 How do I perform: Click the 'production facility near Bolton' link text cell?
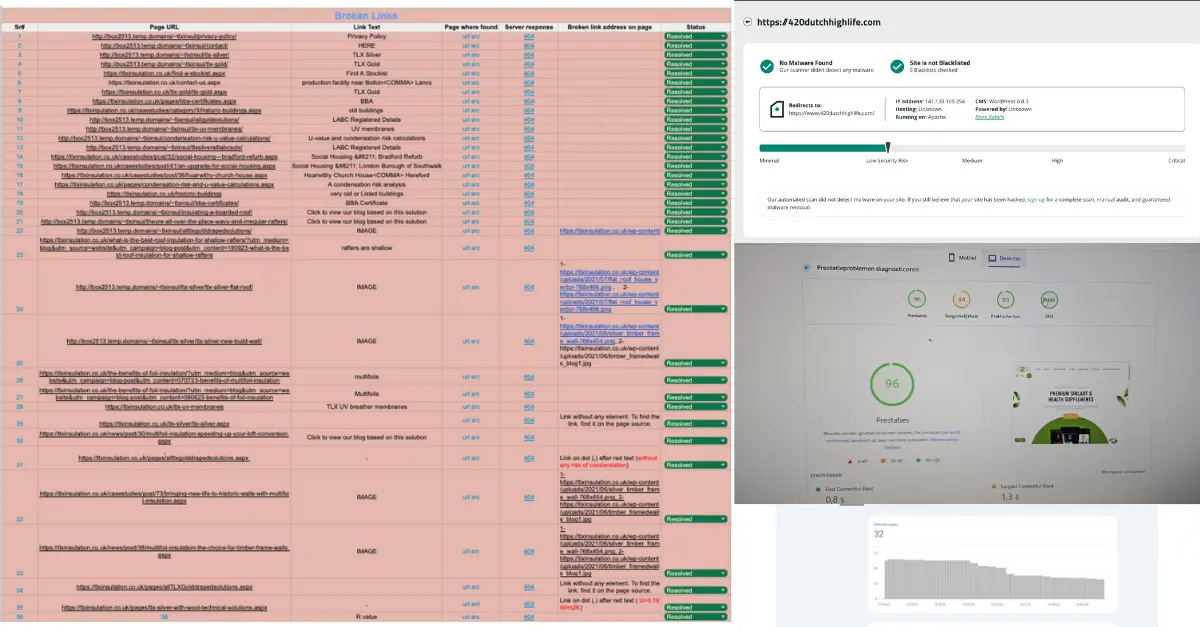point(366,82)
